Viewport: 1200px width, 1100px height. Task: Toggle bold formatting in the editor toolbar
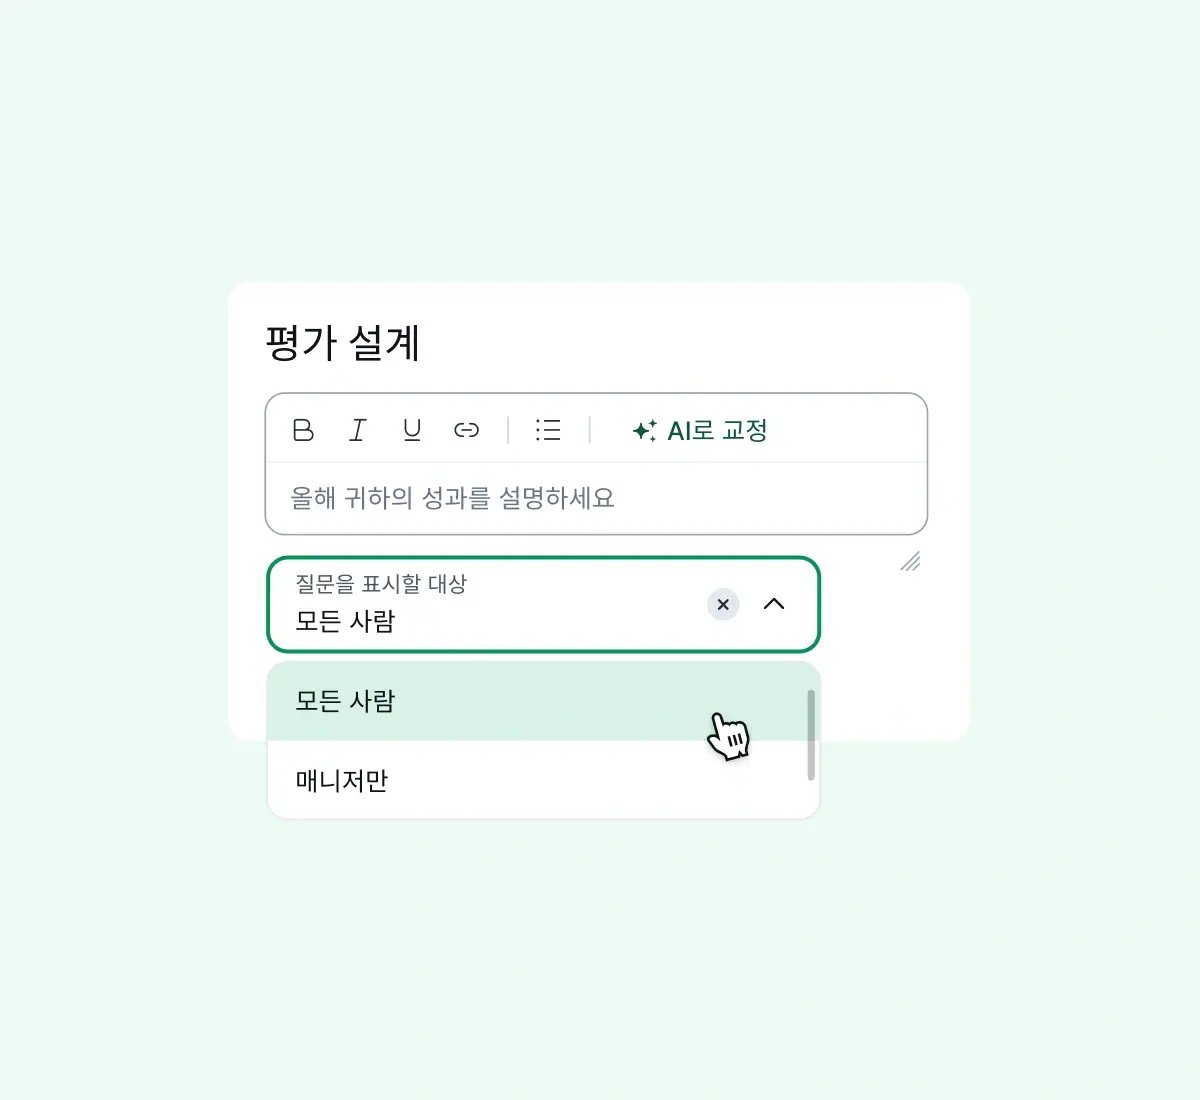pos(303,430)
